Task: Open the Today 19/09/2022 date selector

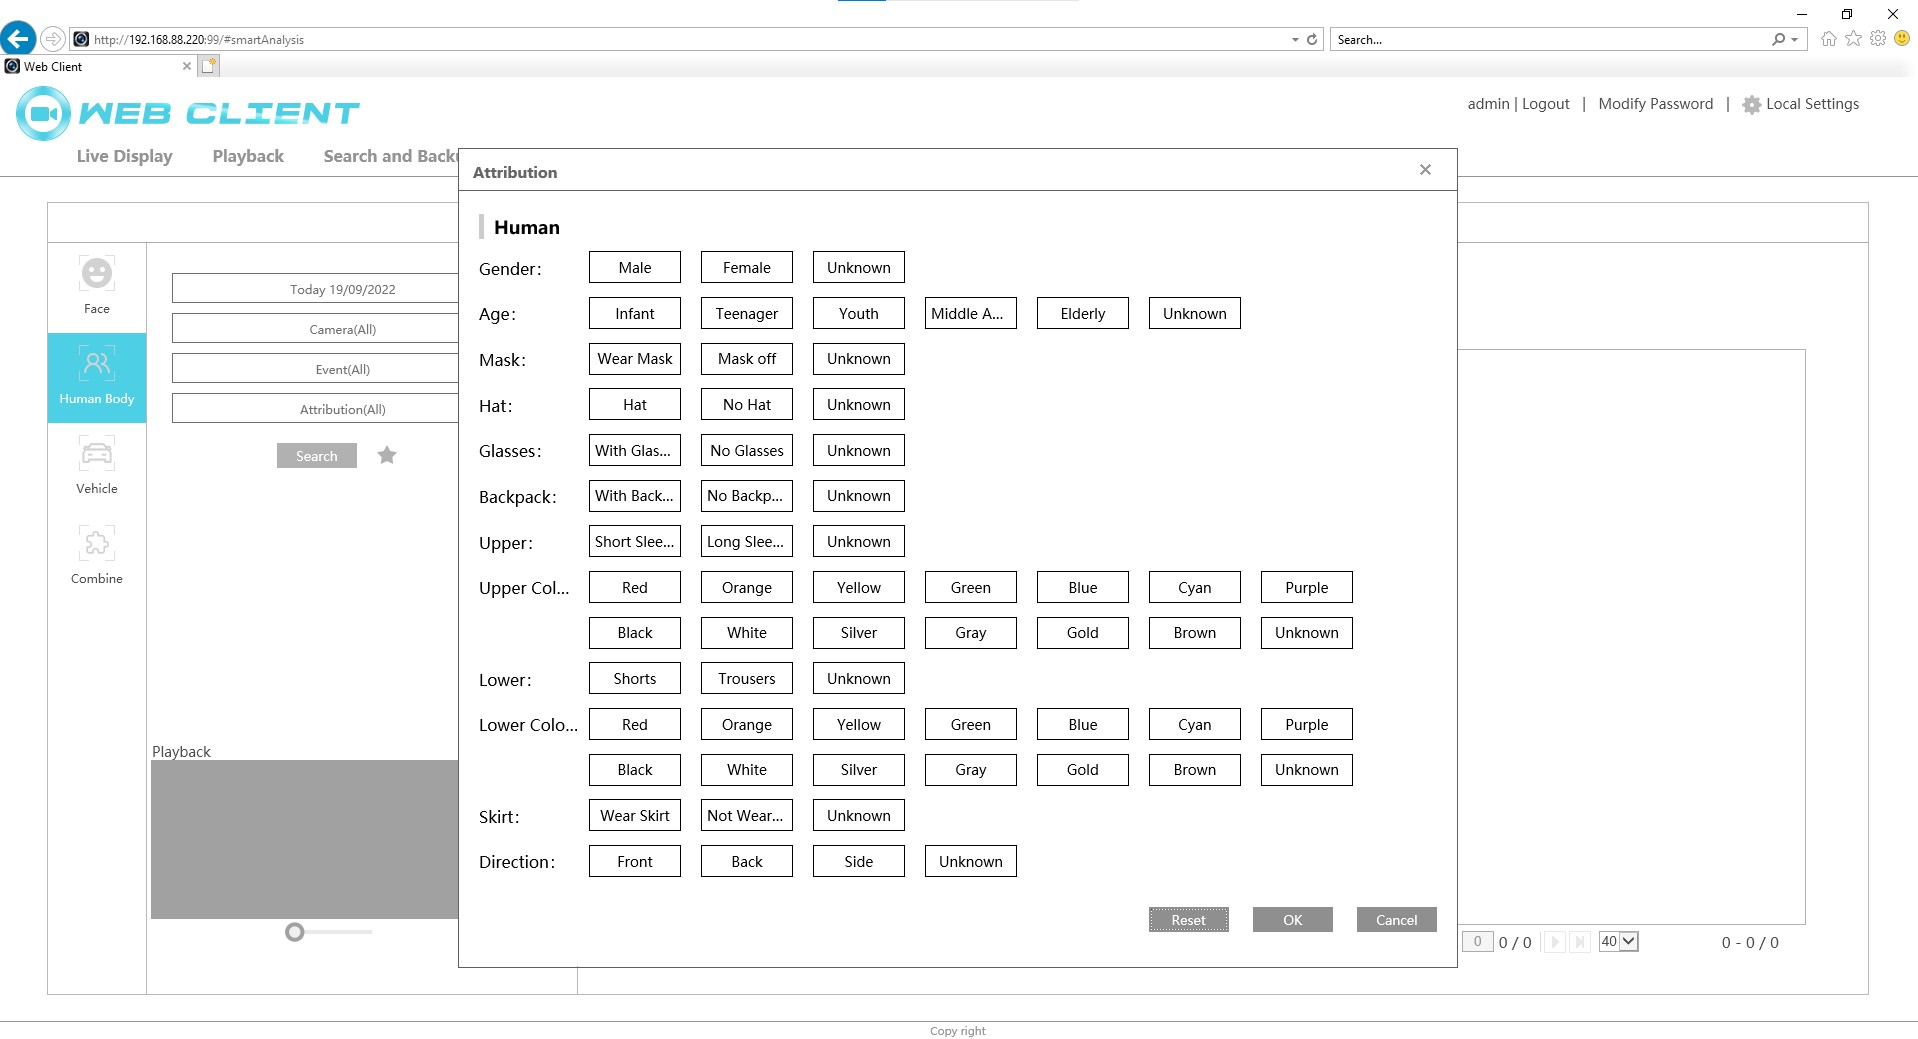Action: [x=315, y=289]
